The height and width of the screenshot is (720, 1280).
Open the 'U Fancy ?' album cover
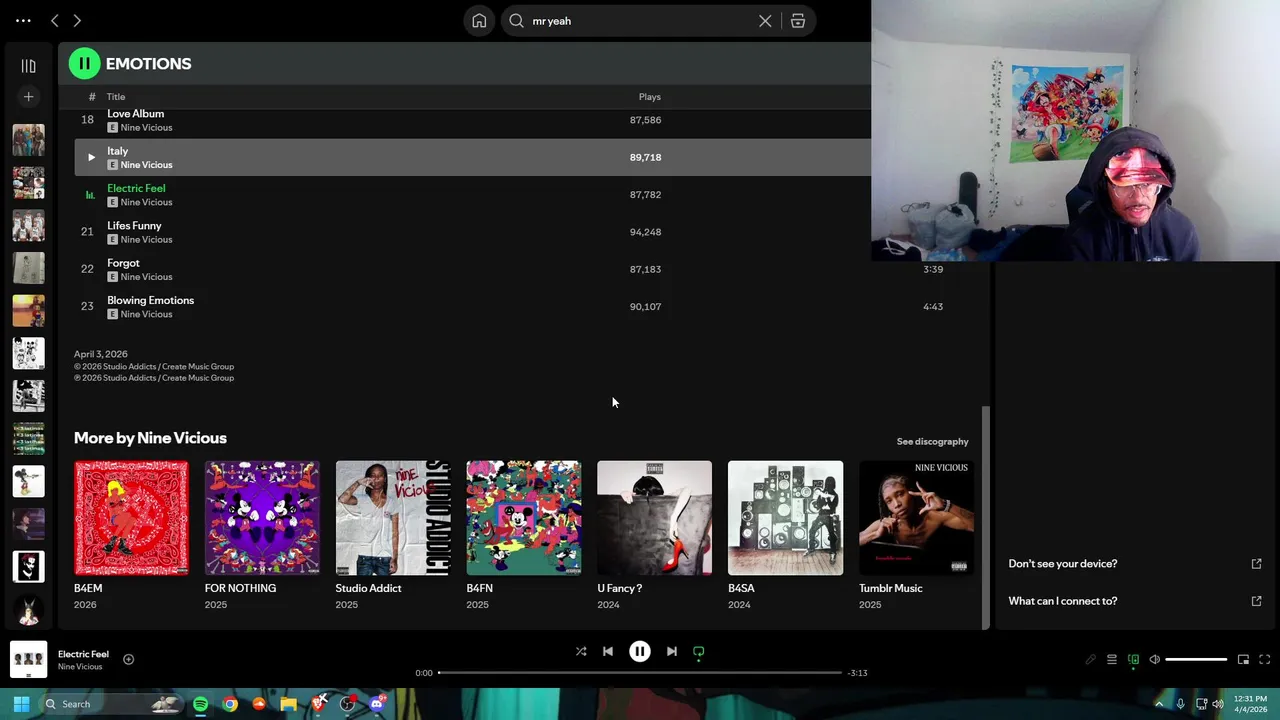click(x=655, y=518)
